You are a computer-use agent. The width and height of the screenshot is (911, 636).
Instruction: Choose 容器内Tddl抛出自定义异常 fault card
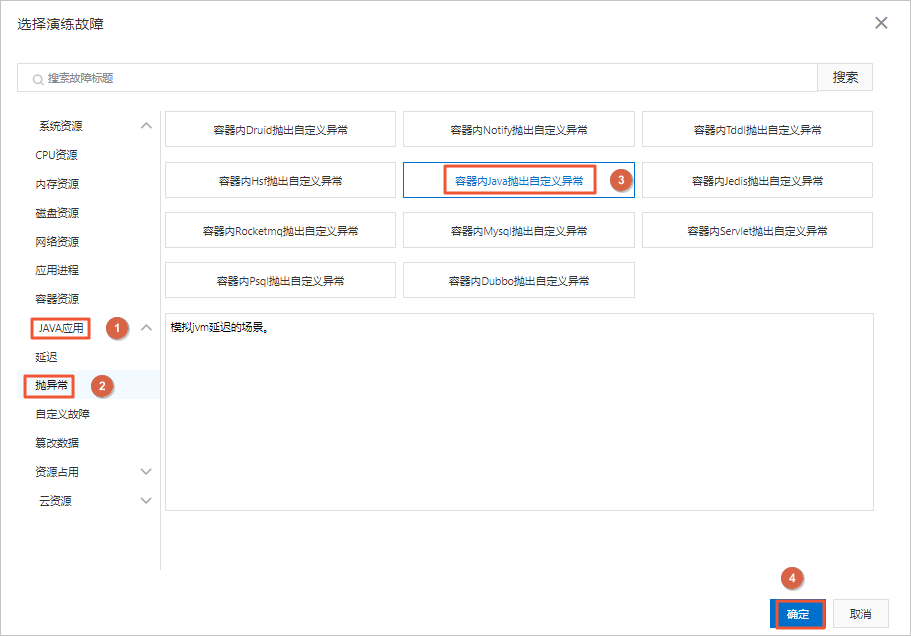coord(757,130)
